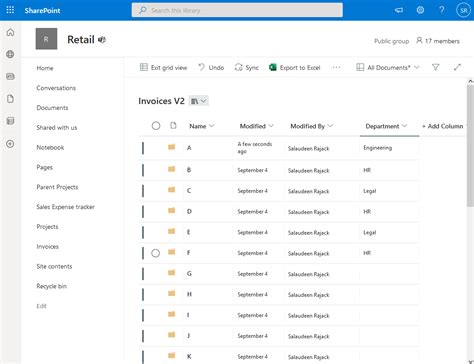
Task: Open the news icon in left rail
Action: click(10, 76)
